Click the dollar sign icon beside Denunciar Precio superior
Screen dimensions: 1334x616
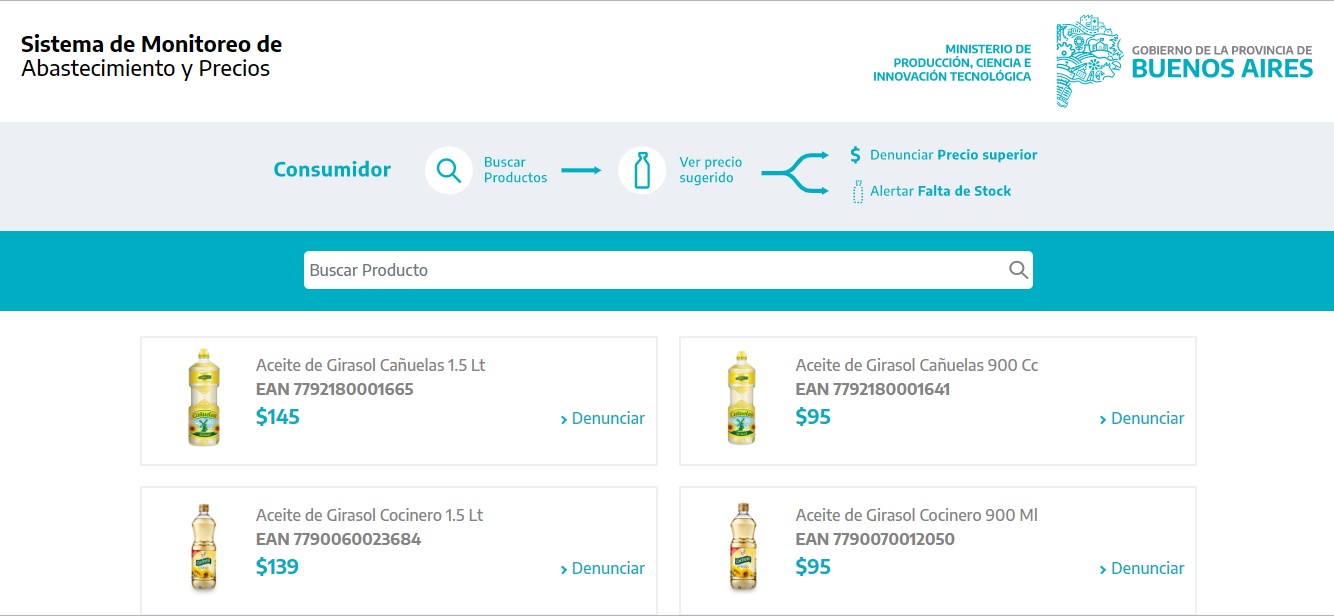pos(855,155)
